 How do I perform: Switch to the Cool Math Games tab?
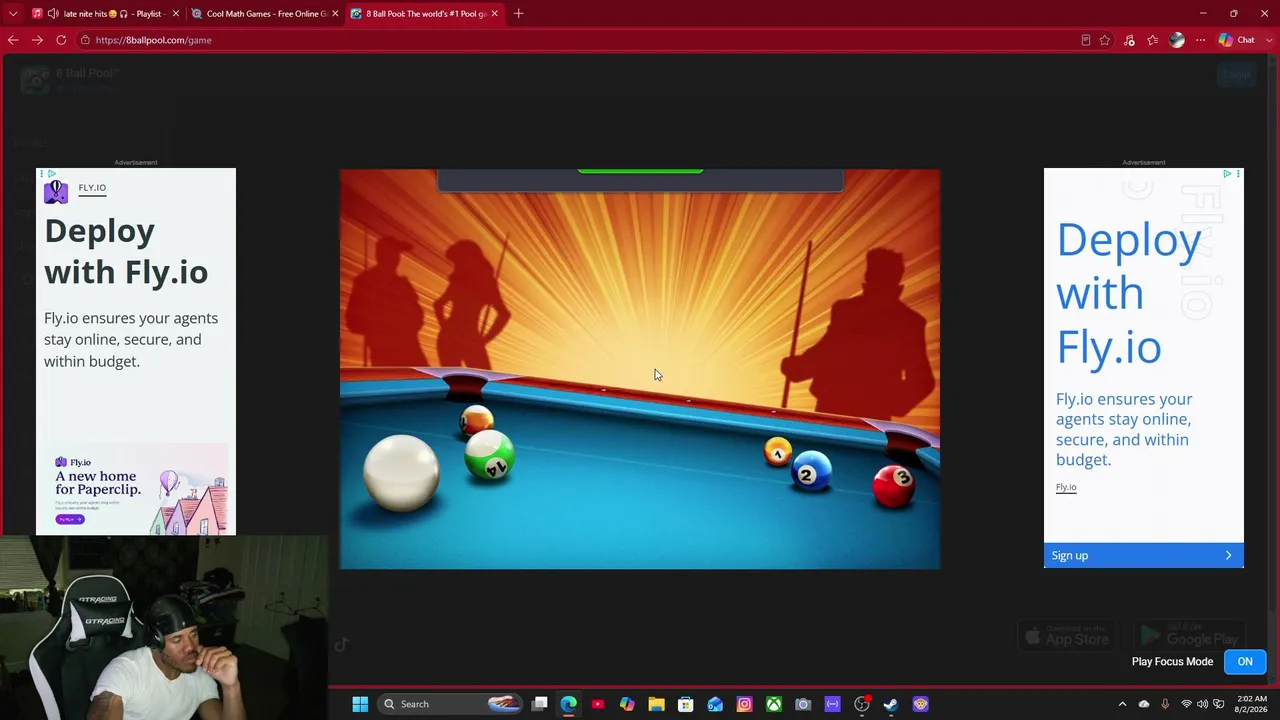point(265,14)
